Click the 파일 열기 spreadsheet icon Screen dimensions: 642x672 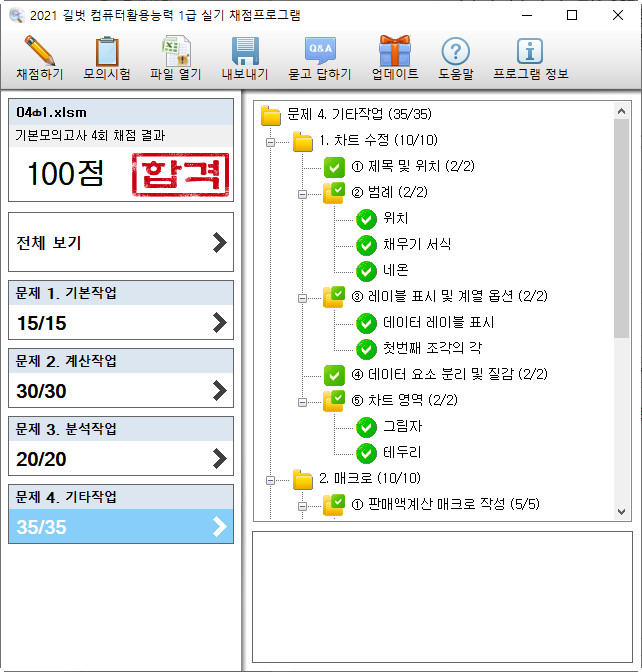[176, 51]
